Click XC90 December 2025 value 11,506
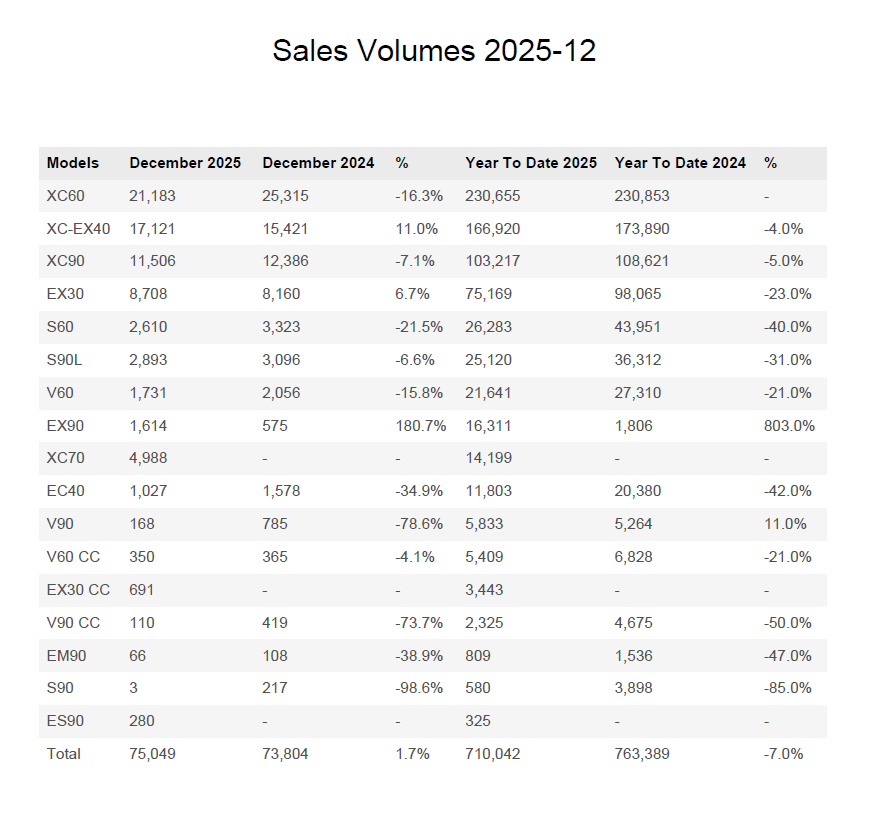Image resolution: width=879 pixels, height=830 pixels. [152, 261]
